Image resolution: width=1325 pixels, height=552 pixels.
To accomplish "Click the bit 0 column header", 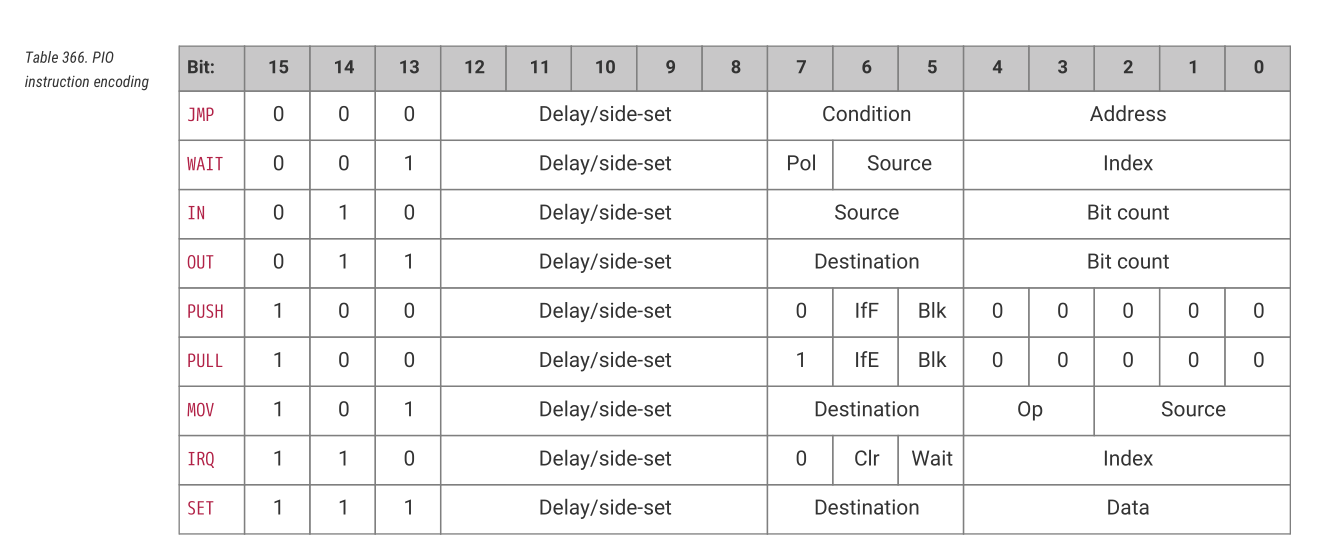I will tap(1258, 67).
